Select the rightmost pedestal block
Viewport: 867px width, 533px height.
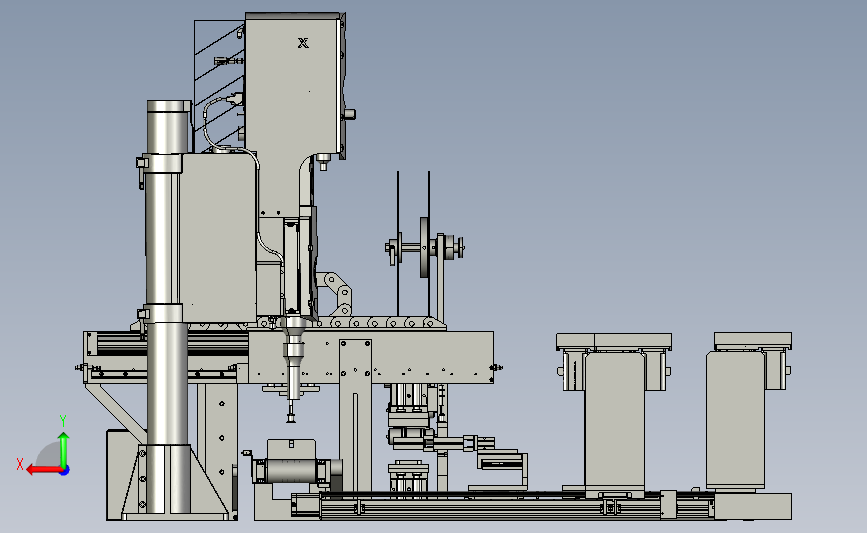[x=735, y=420]
